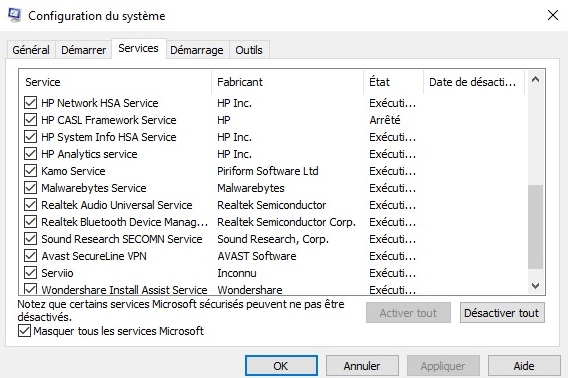The image size is (568, 378).
Task: Uncheck Realtek Bluetooth Device Manager checkbox
Action: [30, 222]
